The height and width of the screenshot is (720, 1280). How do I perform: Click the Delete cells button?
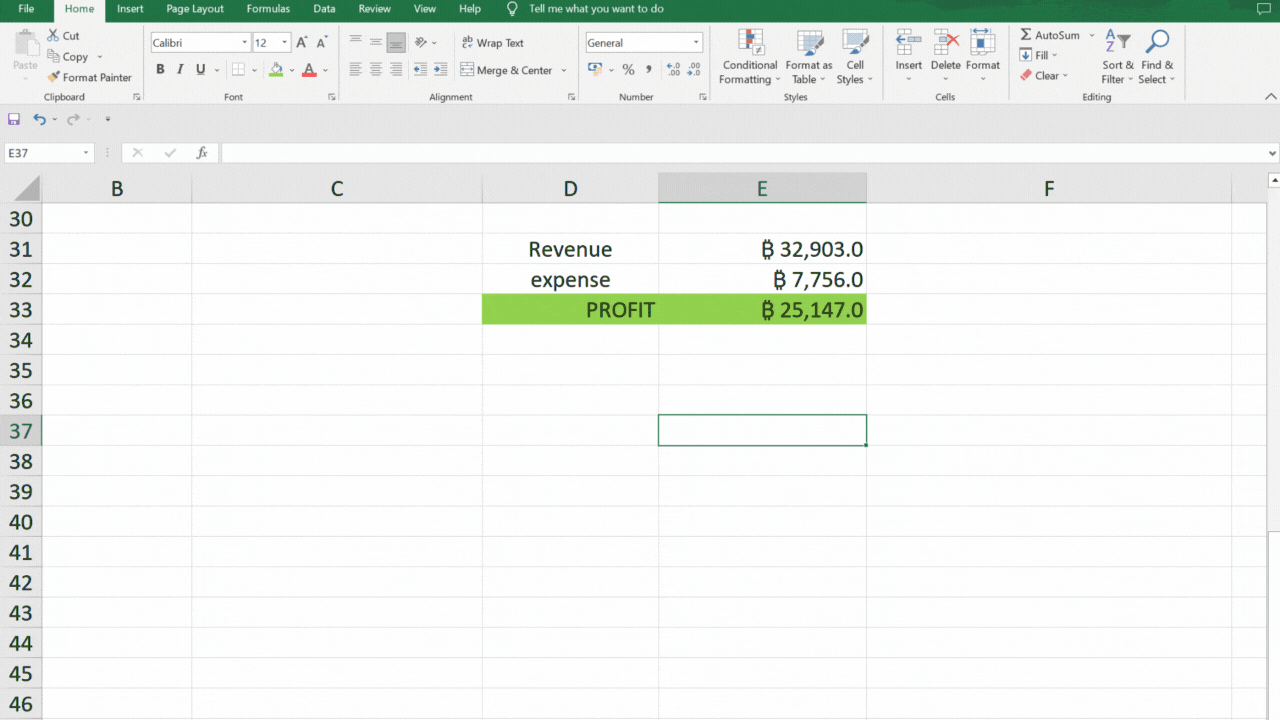(946, 57)
